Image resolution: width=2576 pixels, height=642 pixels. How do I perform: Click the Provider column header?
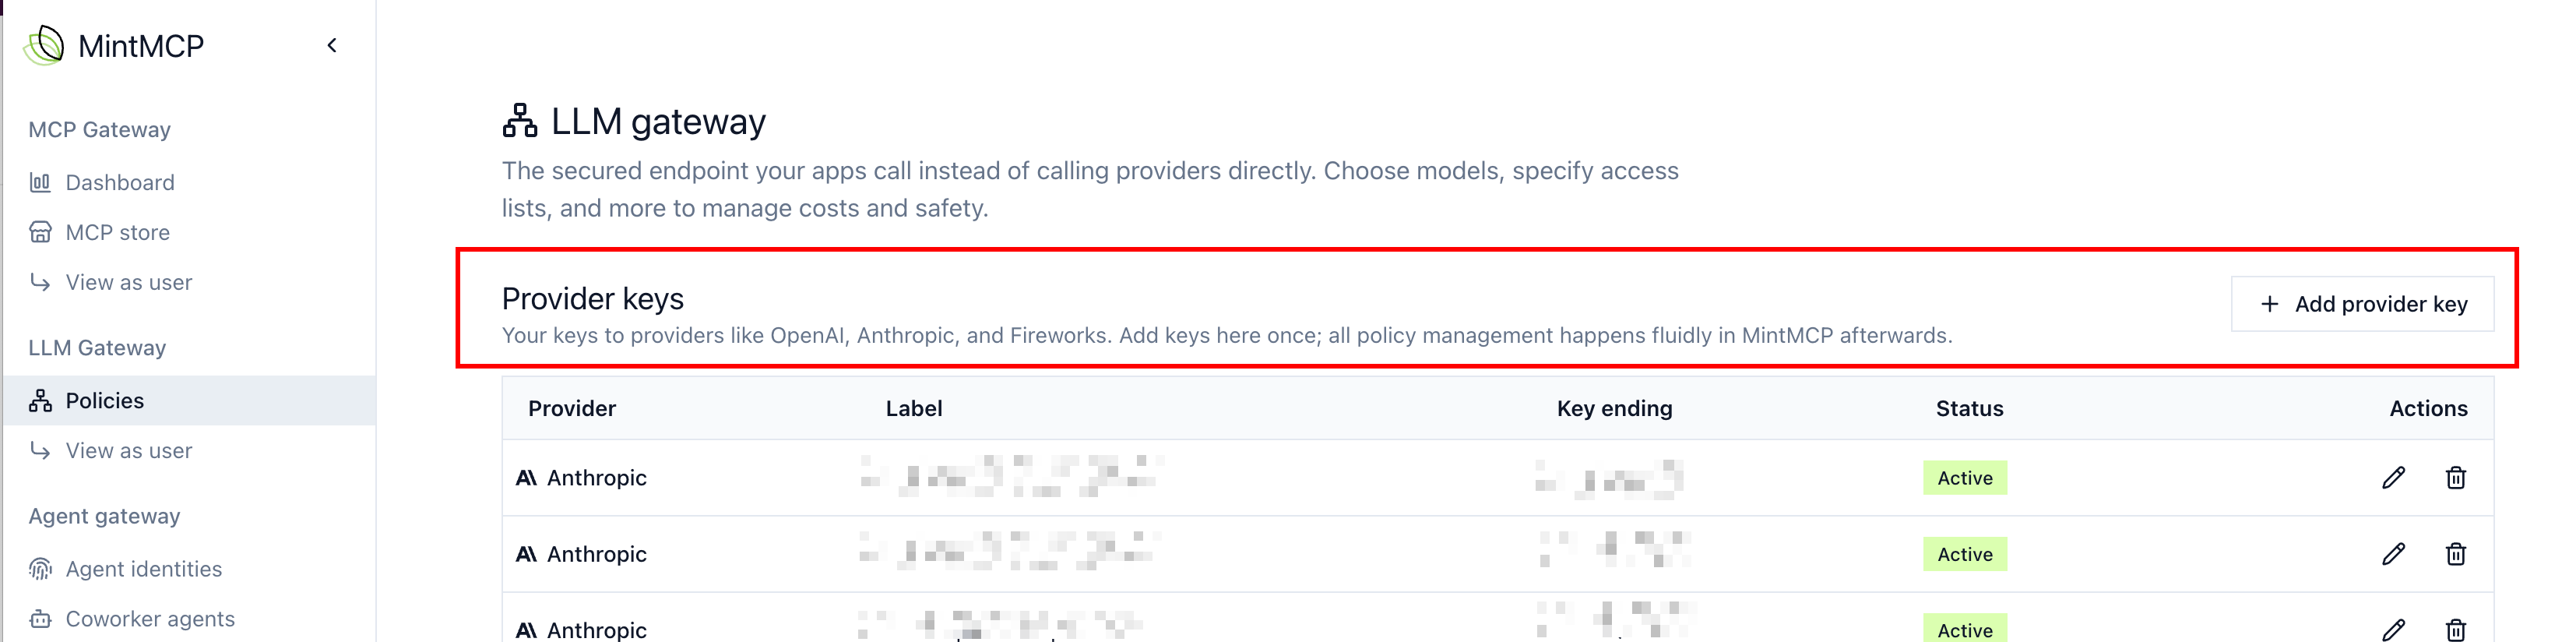pos(572,408)
